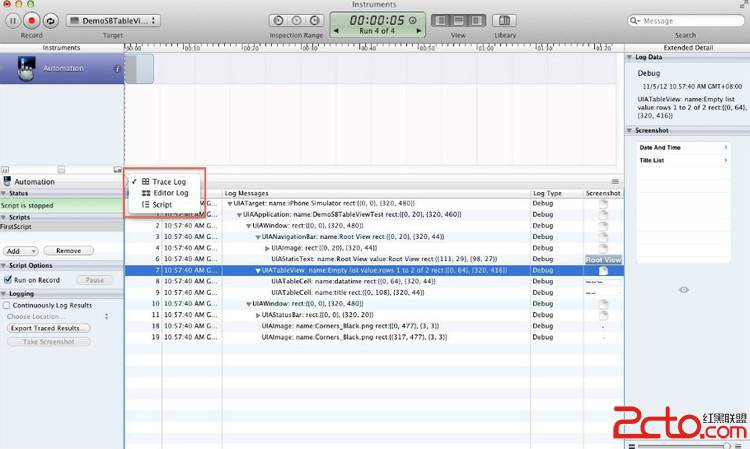Pause the trace with the pause icon
Screen dimensions: 750x449
[x=11, y=20]
